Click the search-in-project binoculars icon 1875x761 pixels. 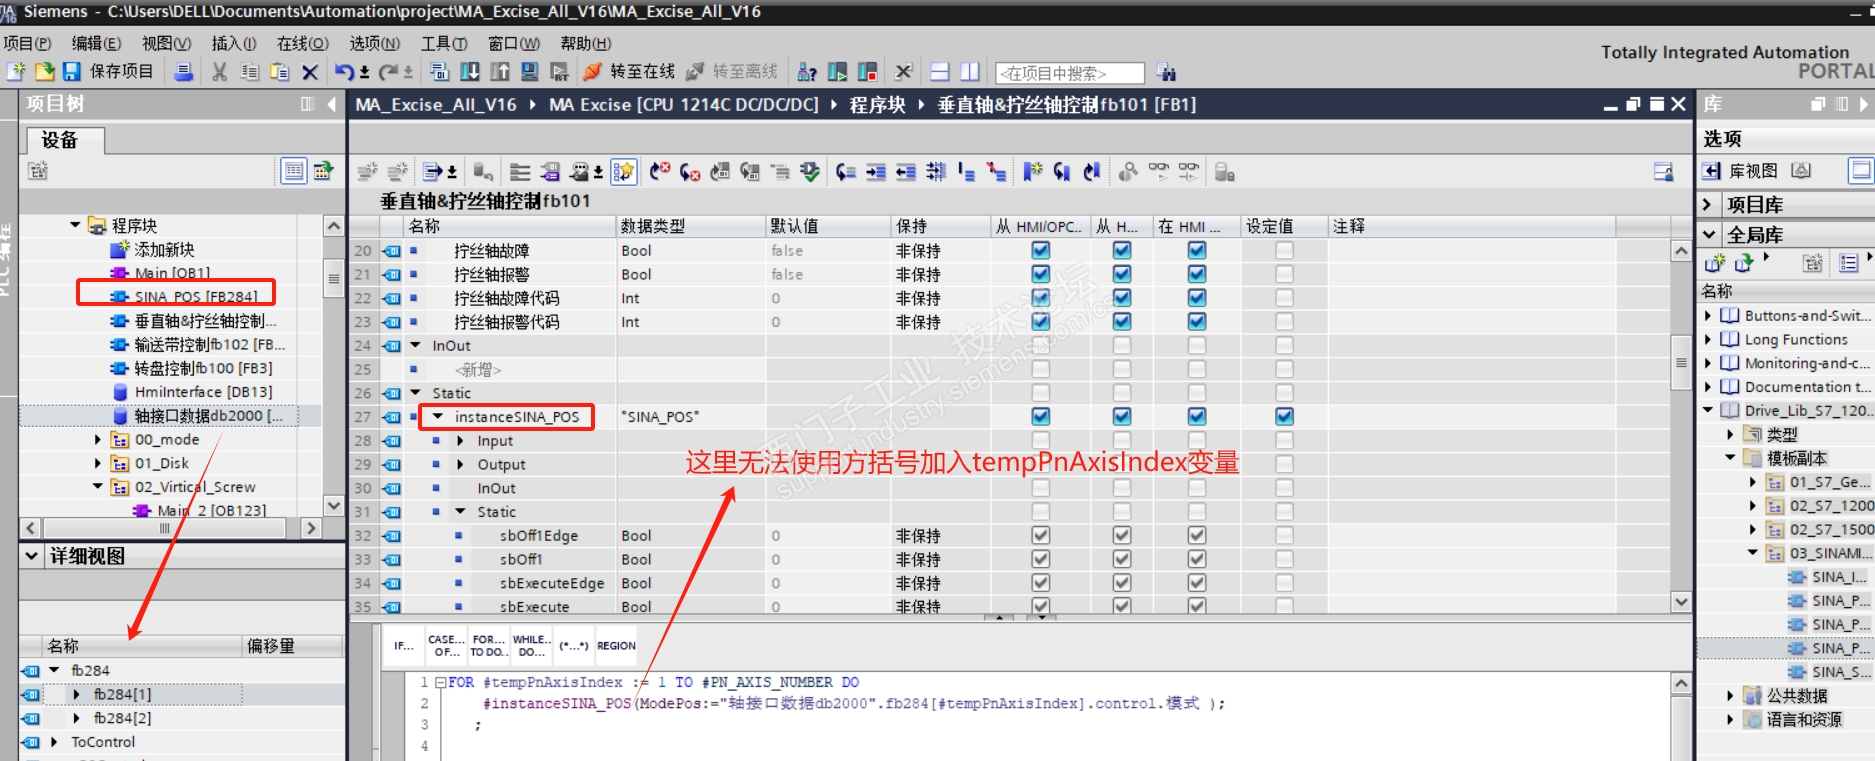[1166, 72]
